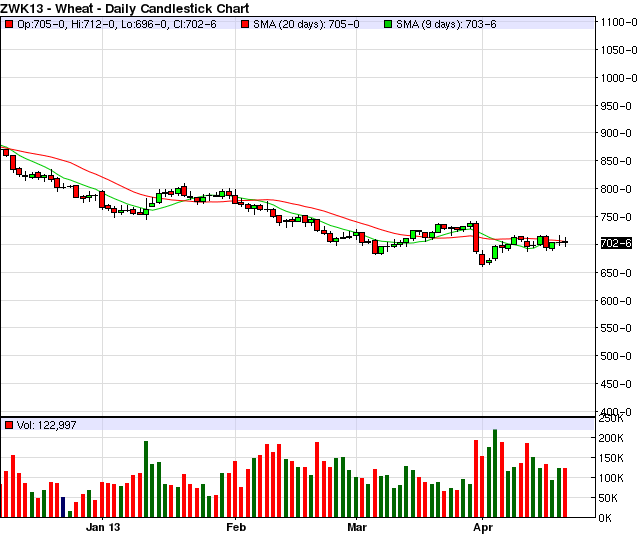Click the dark blue volume bar in December

pos(63,507)
